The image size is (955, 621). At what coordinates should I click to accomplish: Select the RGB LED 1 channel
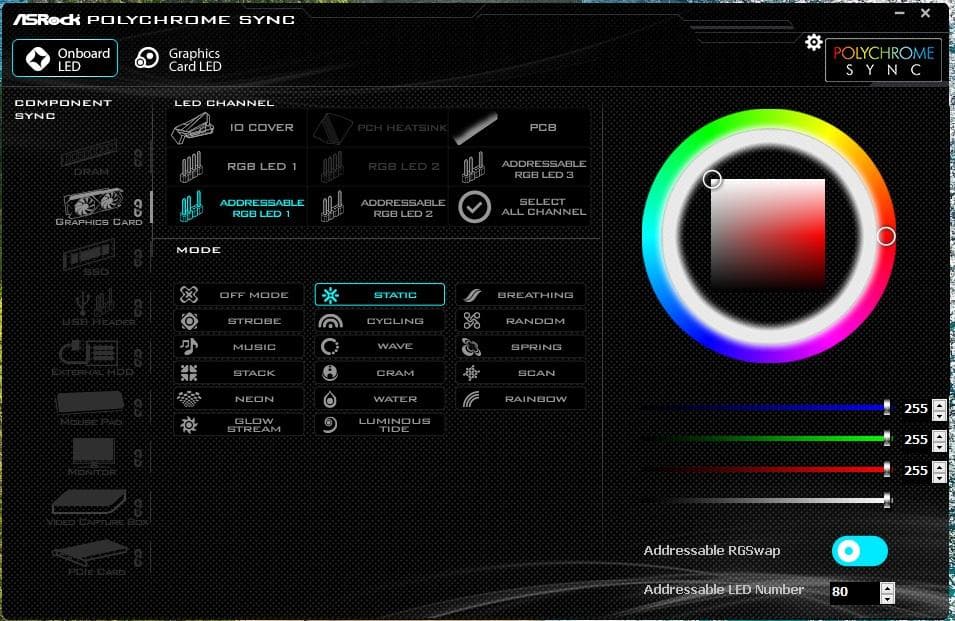pyautogui.click(x=236, y=166)
